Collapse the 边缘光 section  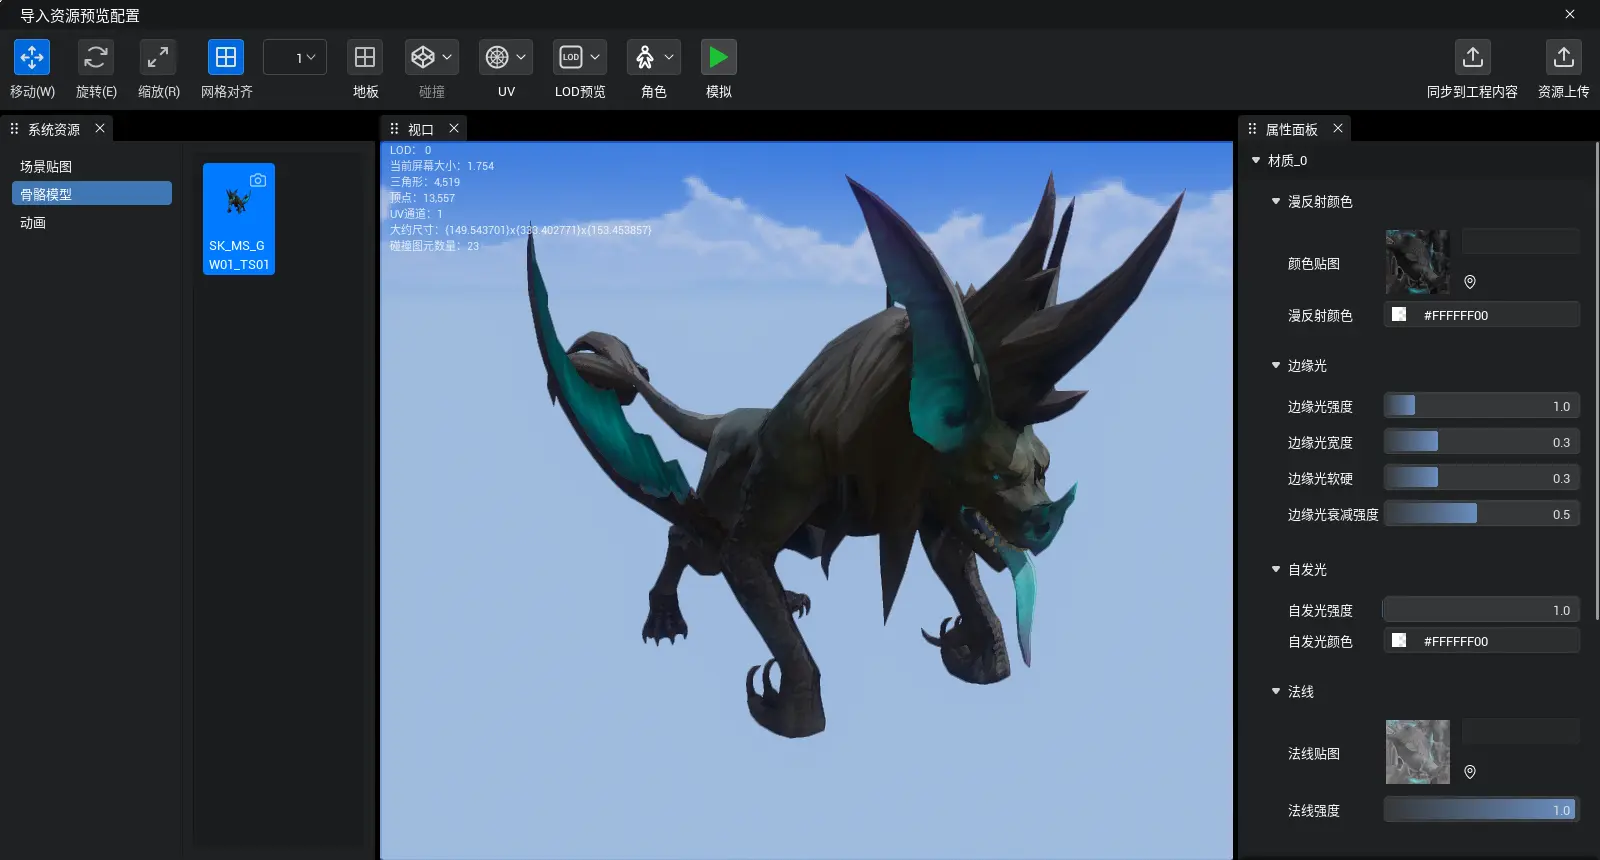pyautogui.click(x=1276, y=365)
